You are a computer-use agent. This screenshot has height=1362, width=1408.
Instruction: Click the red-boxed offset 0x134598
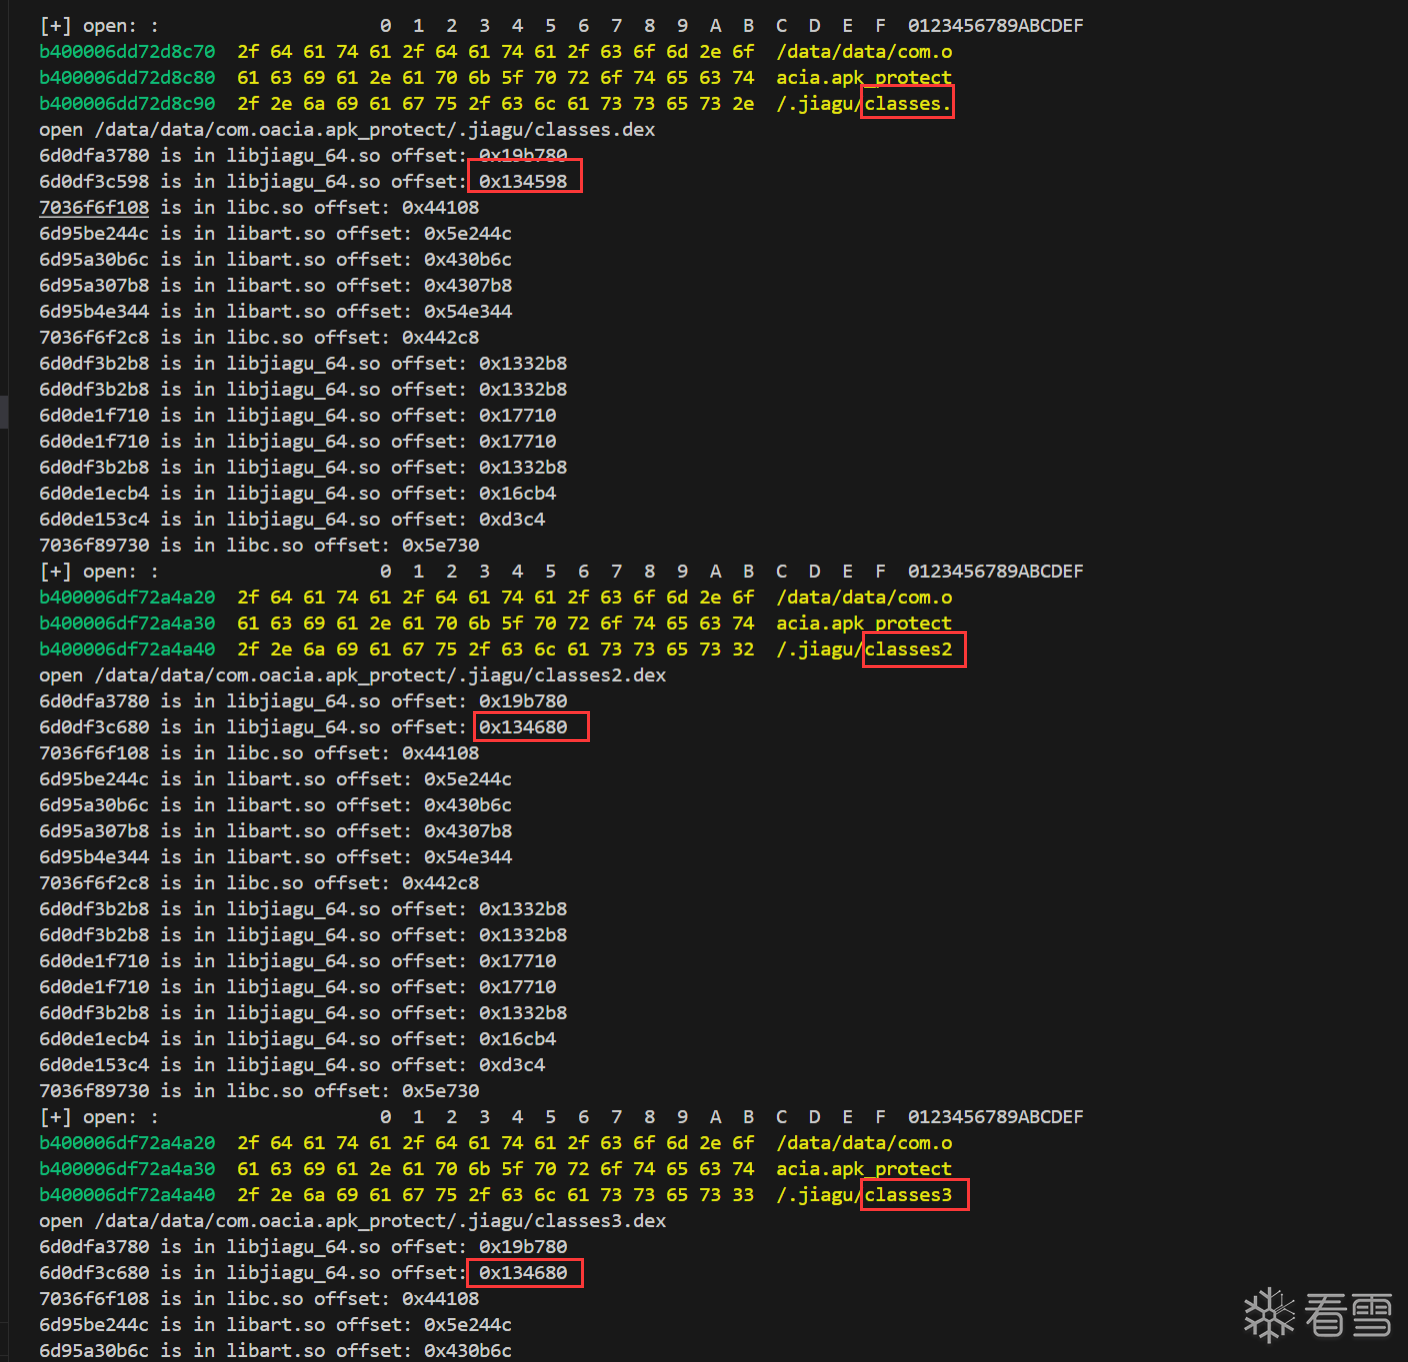pyautogui.click(x=523, y=182)
